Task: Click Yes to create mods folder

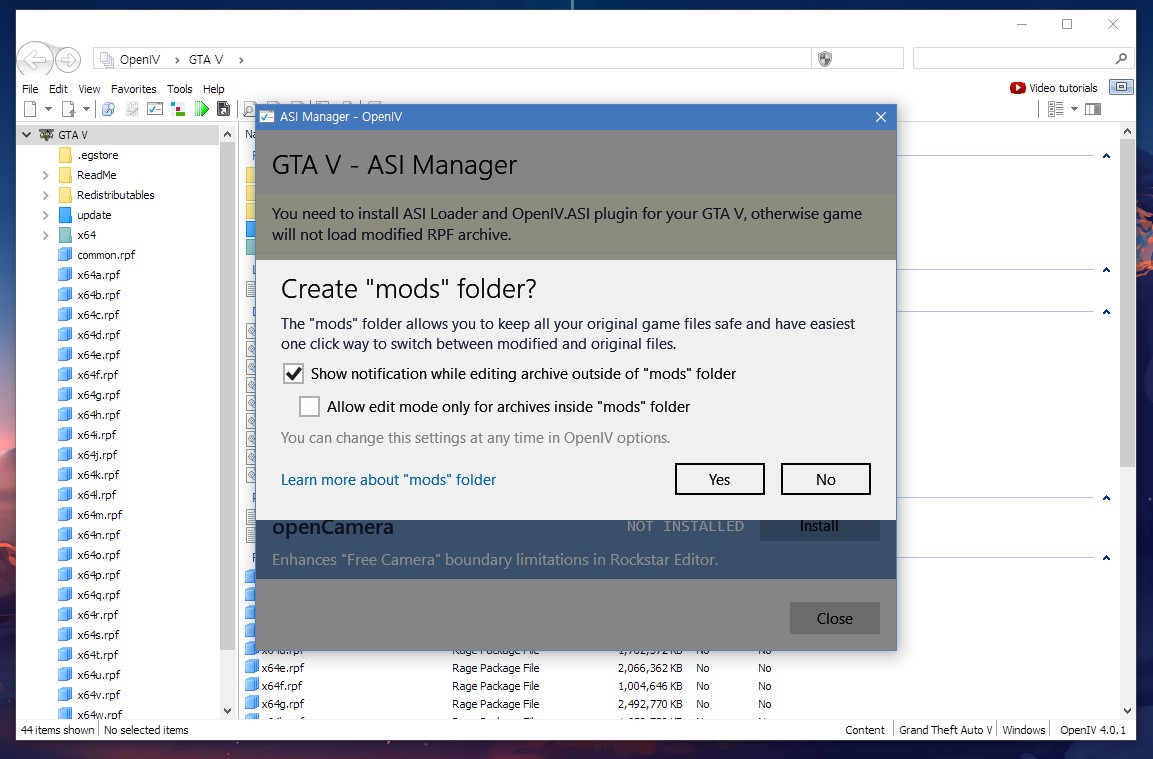Action: pyautogui.click(x=720, y=480)
